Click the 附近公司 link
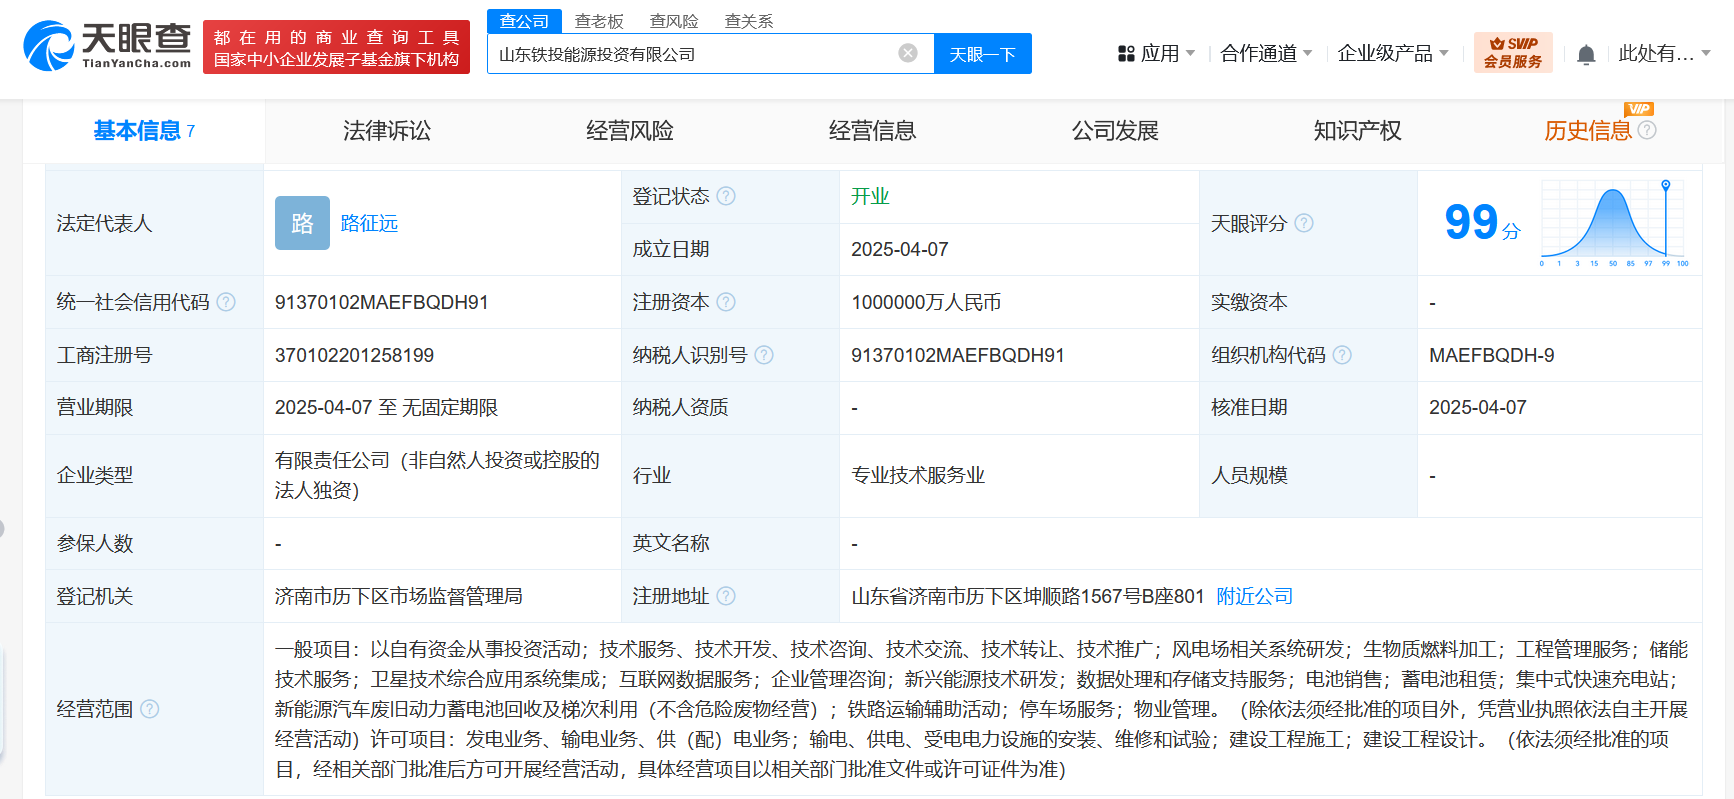The height and width of the screenshot is (799, 1734). tap(1254, 596)
